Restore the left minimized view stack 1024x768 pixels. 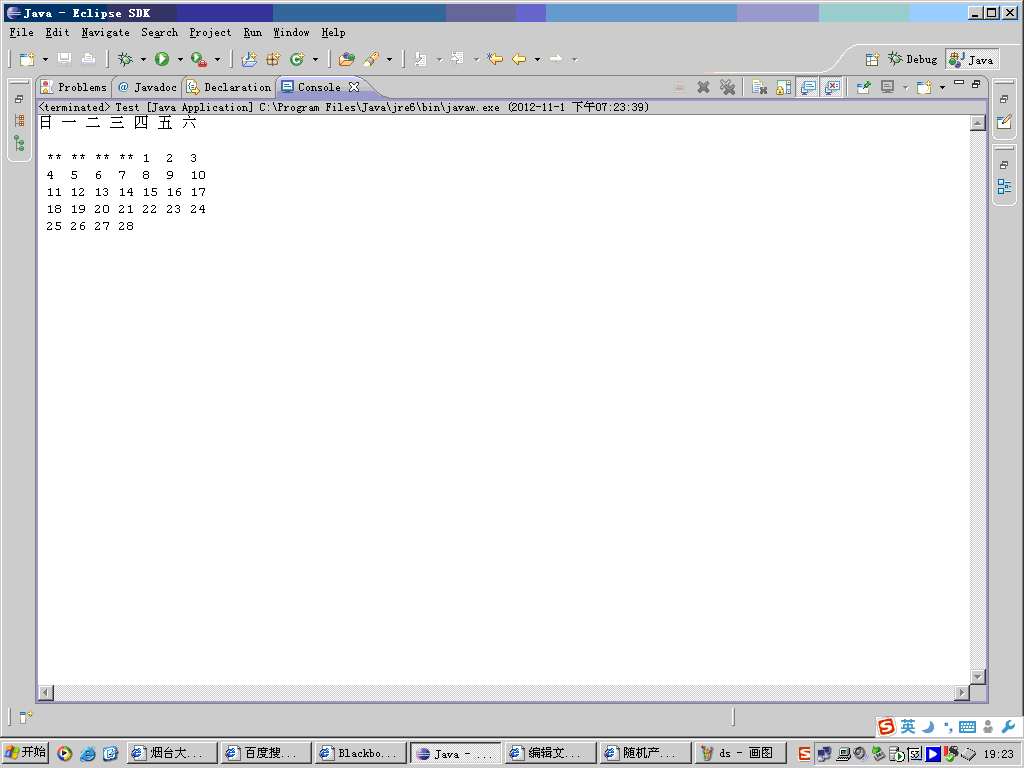(20, 99)
